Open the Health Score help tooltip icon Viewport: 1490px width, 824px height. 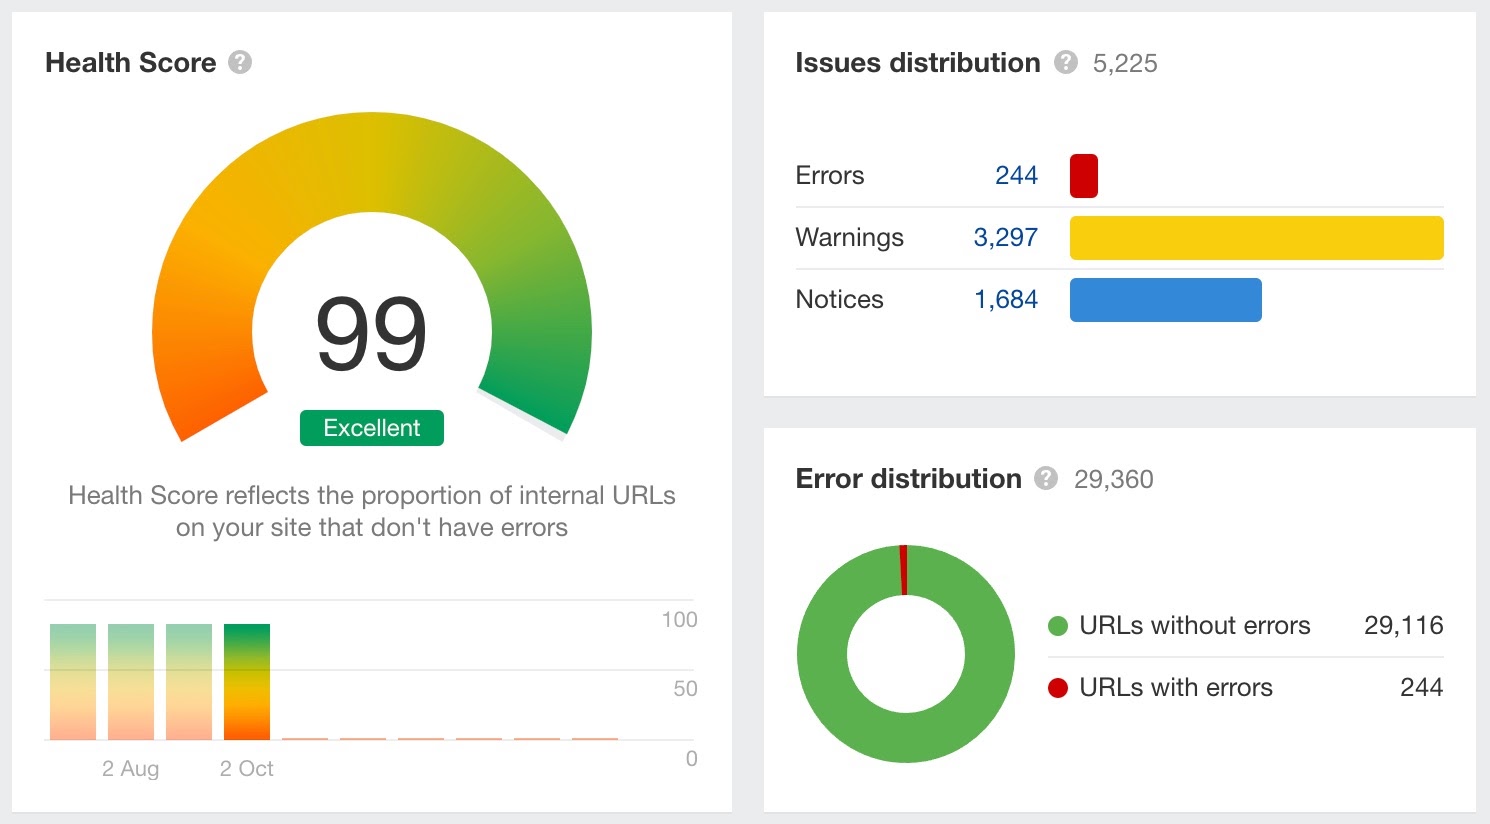[x=239, y=62]
